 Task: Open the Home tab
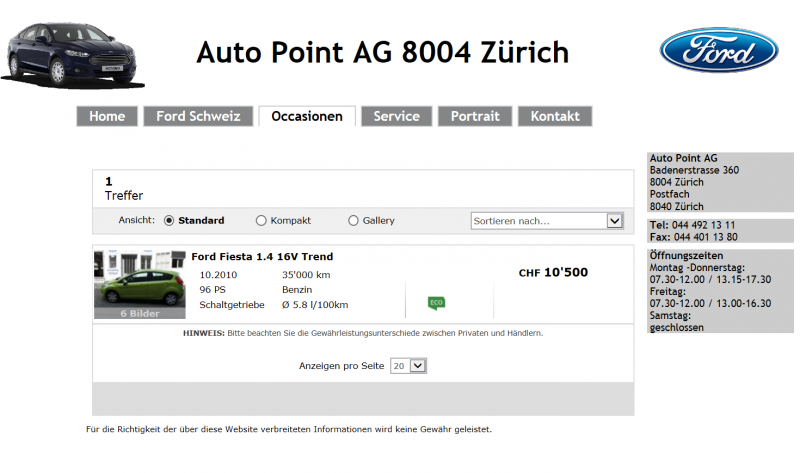coord(107,116)
